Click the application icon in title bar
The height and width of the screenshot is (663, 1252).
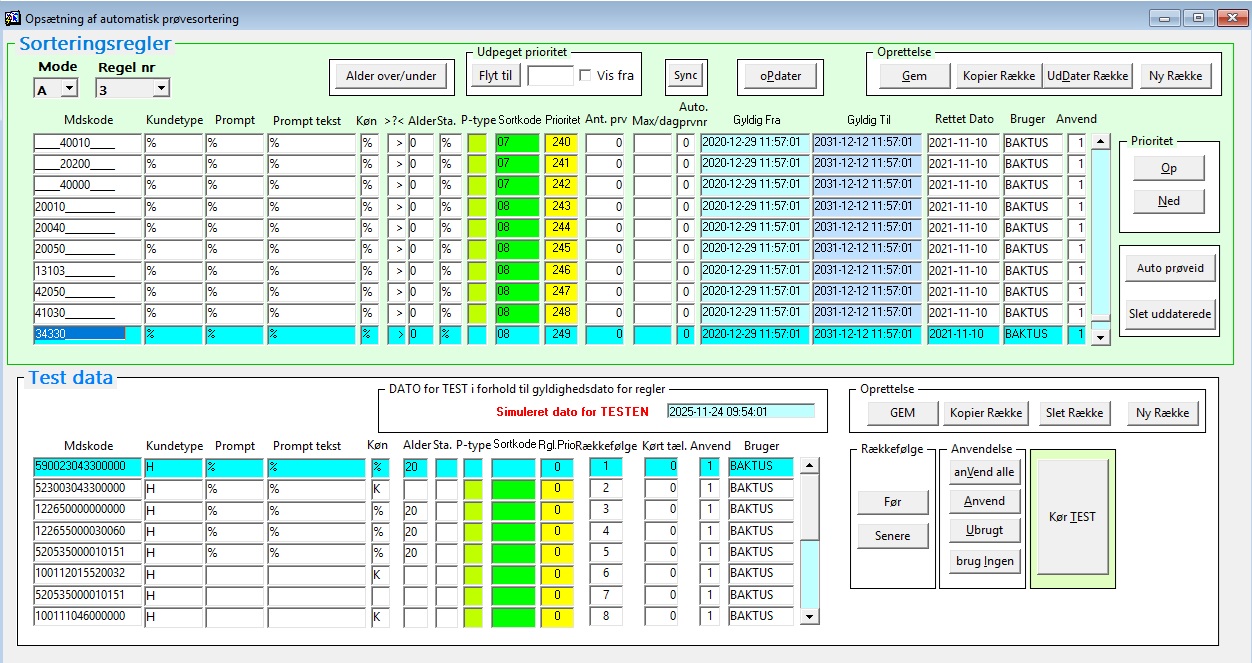pos(13,18)
